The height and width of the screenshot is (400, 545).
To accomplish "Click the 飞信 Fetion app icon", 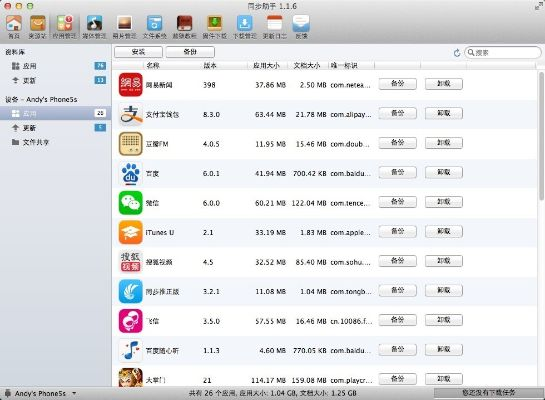I will [130, 321].
